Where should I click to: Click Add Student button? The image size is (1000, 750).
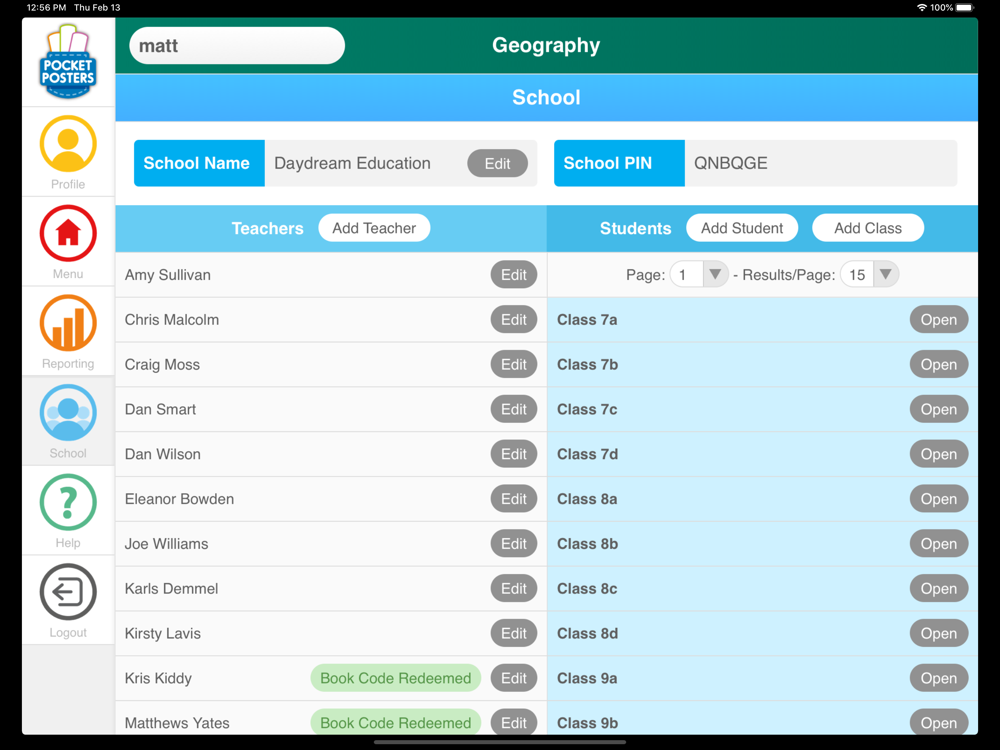[x=742, y=228]
